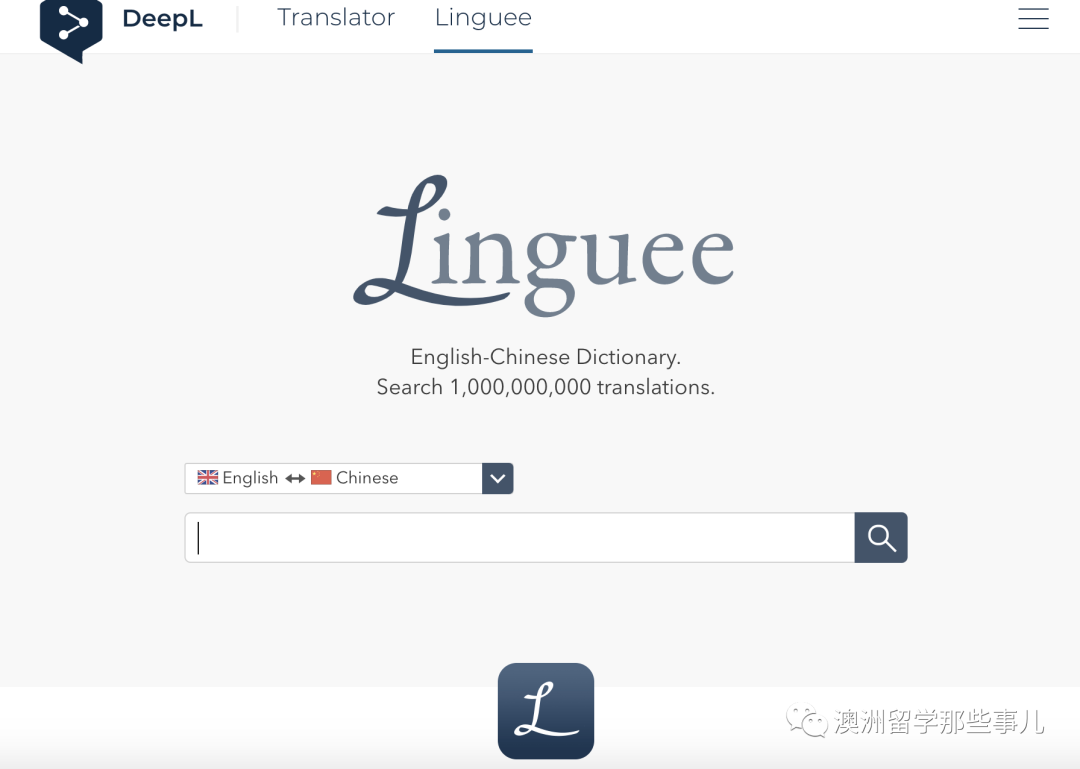Image resolution: width=1080 pixels, height=769 pixels.
Task: Click the China flag icon in language selector
Action: pyautogui.click(x=321, y=478)
